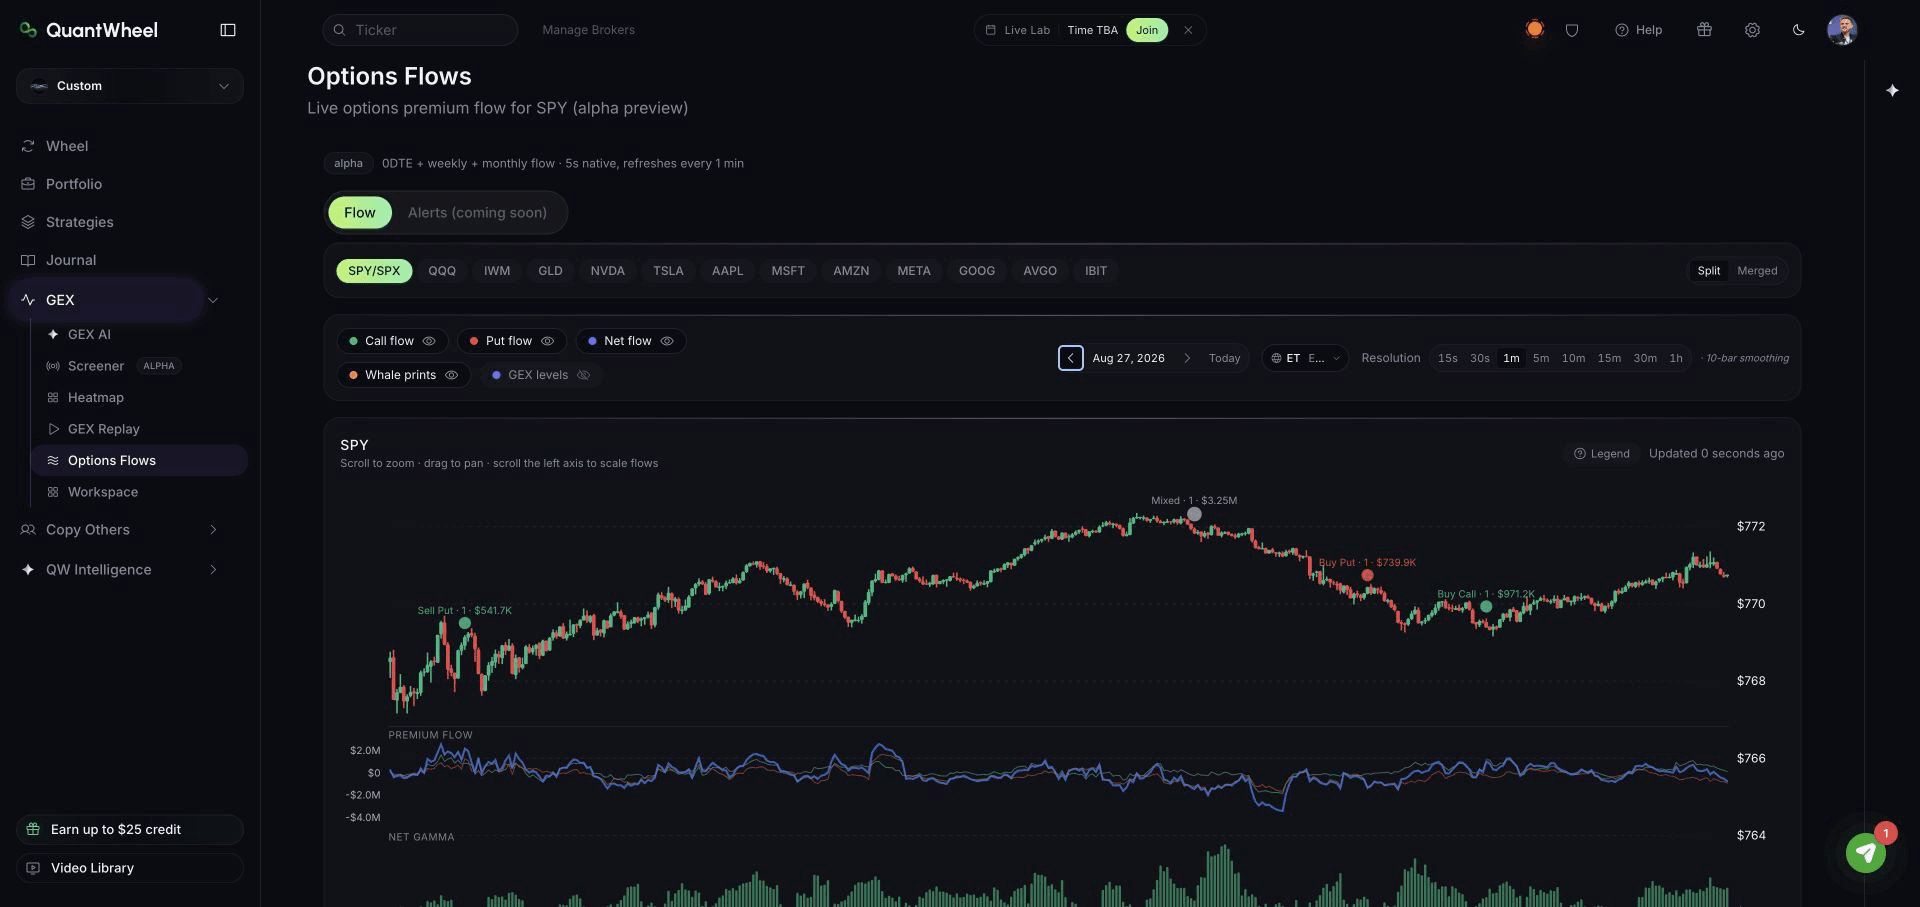Close the Live Lab banner
Screen dimensions: 1920x907
click(1188, 30)
